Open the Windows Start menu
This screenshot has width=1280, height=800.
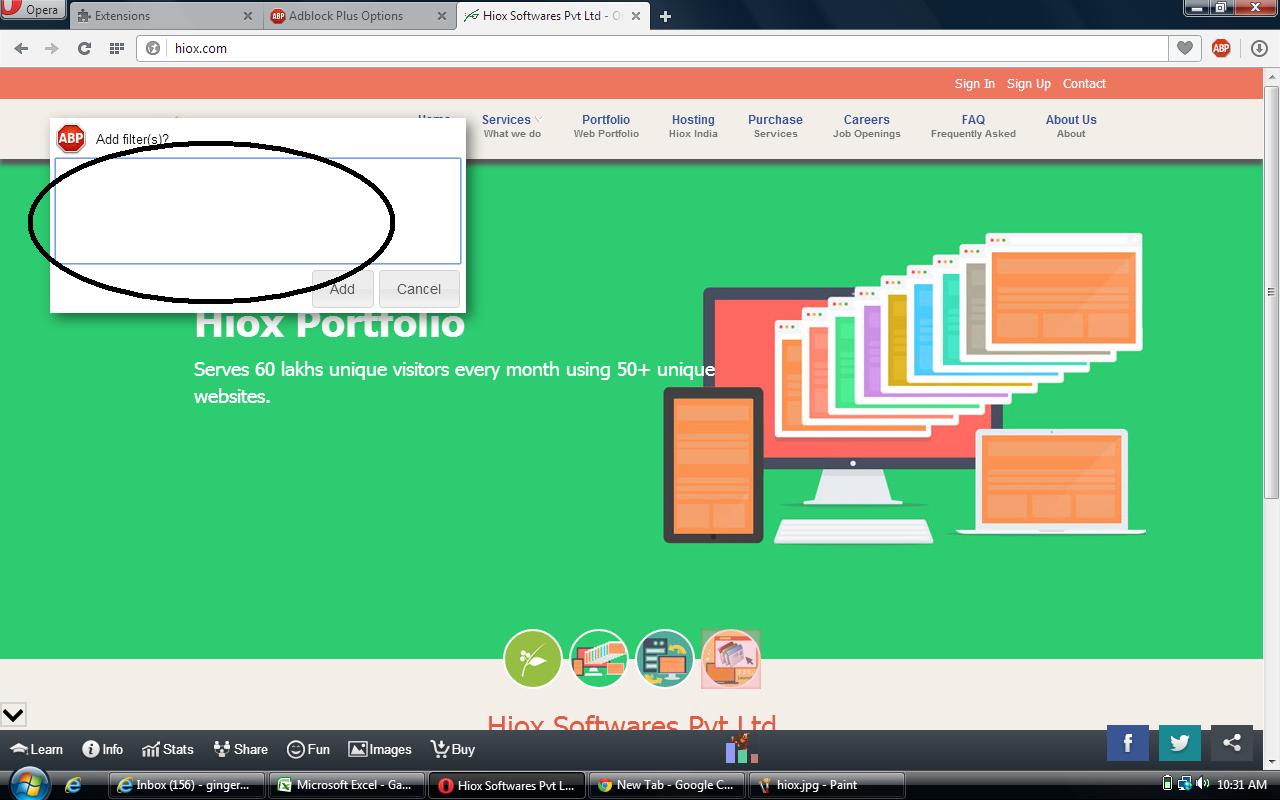tap(28, 784)
